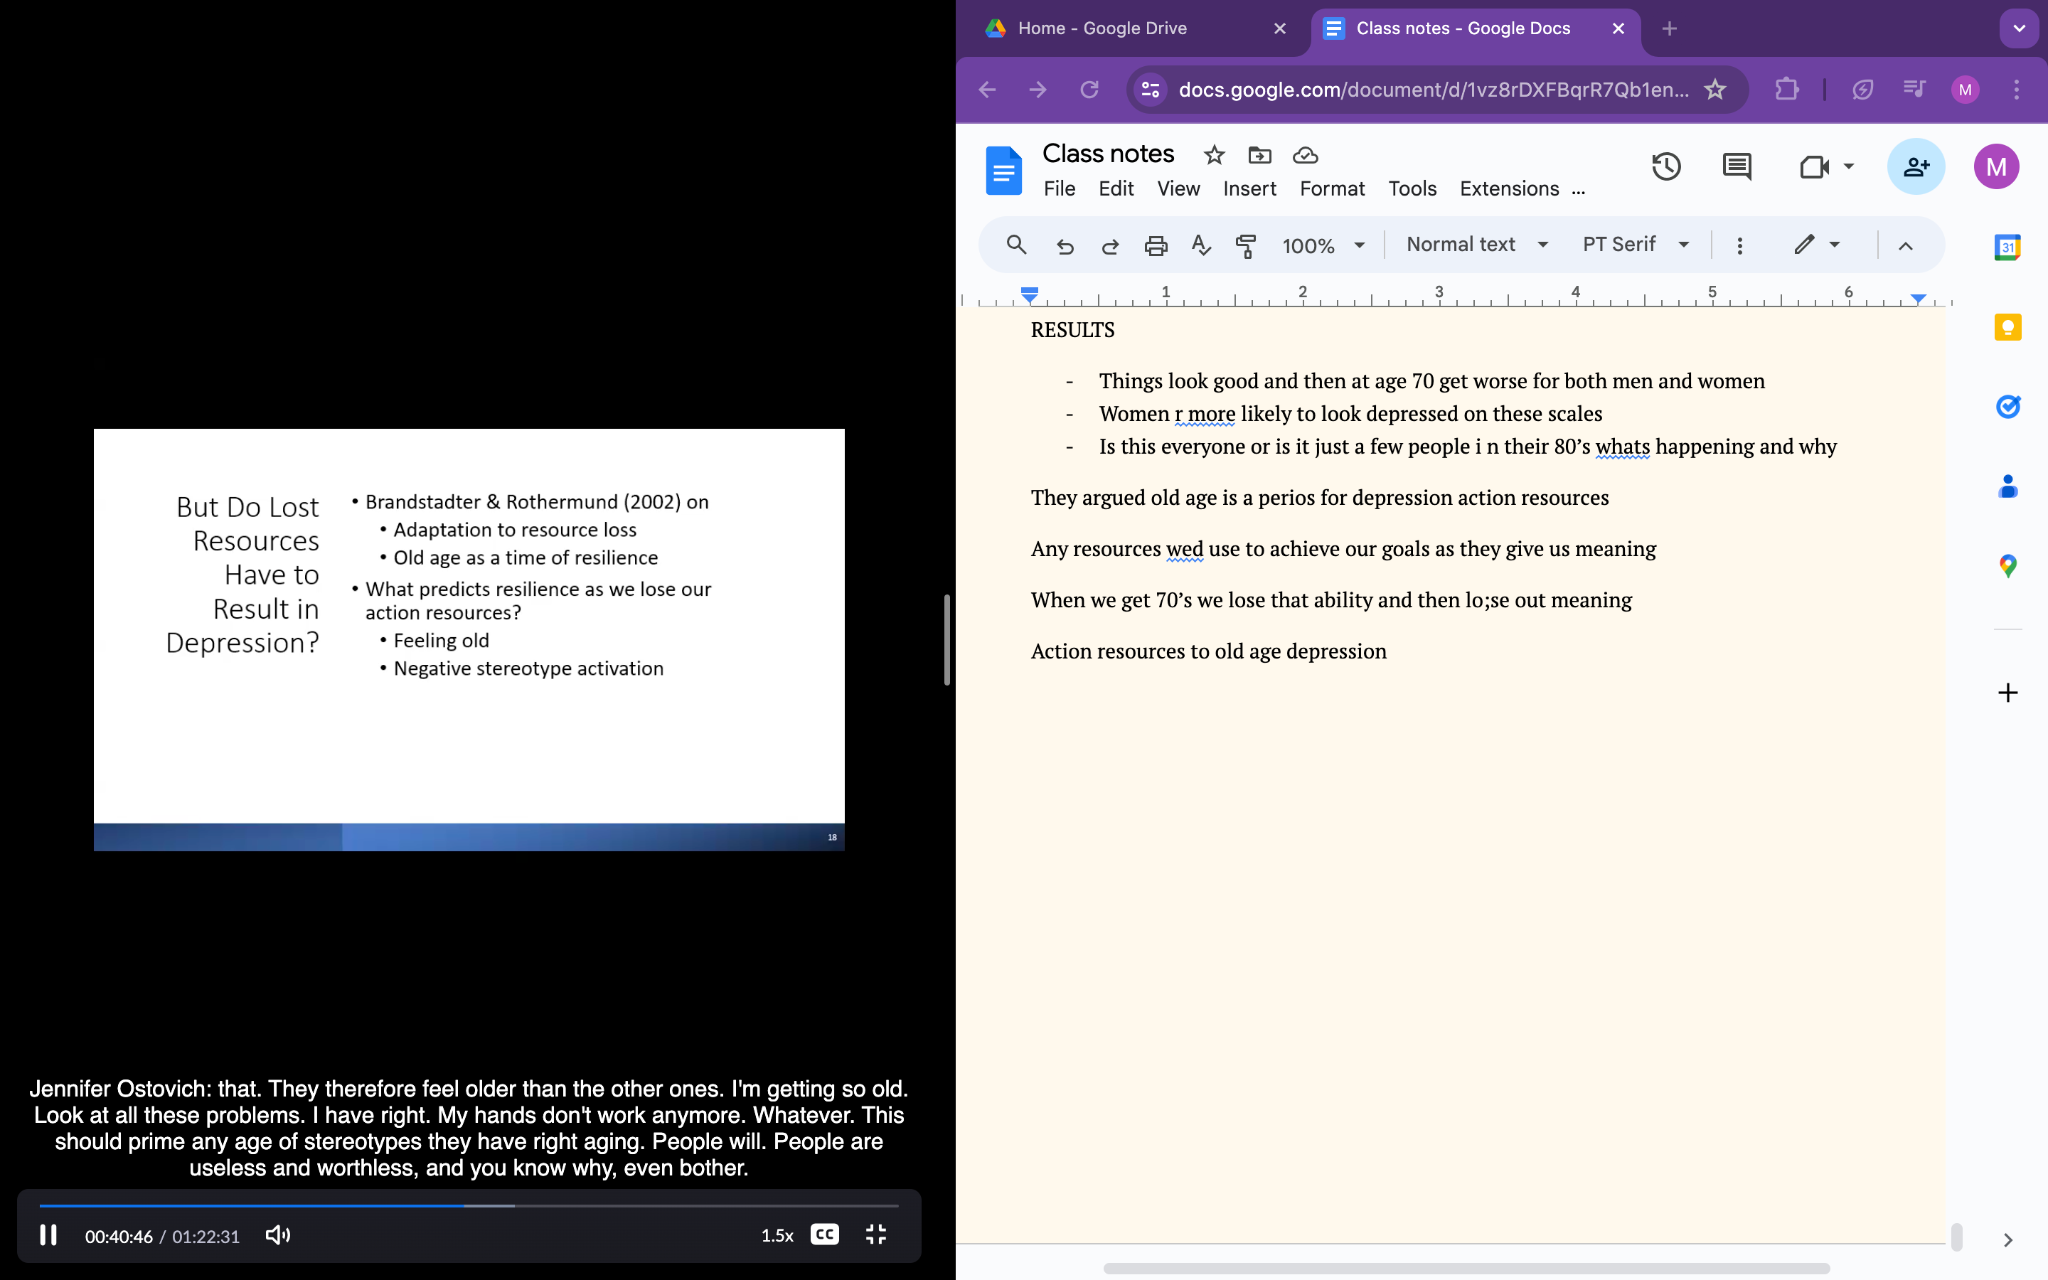The width and height of the screenshot is (2048, 1280).
Task: Select the paint format roller icon
Action: [1246, 246]
